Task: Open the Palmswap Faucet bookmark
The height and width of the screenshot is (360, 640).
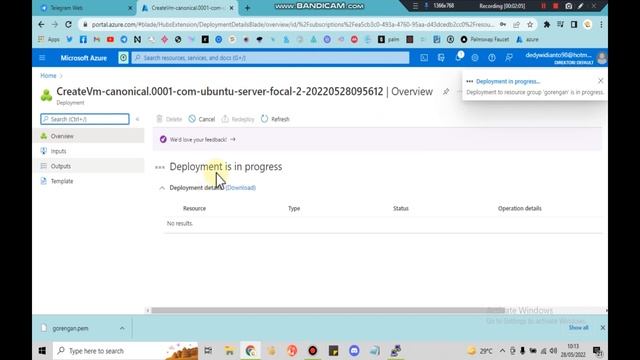Action: (x=484, y=40)
